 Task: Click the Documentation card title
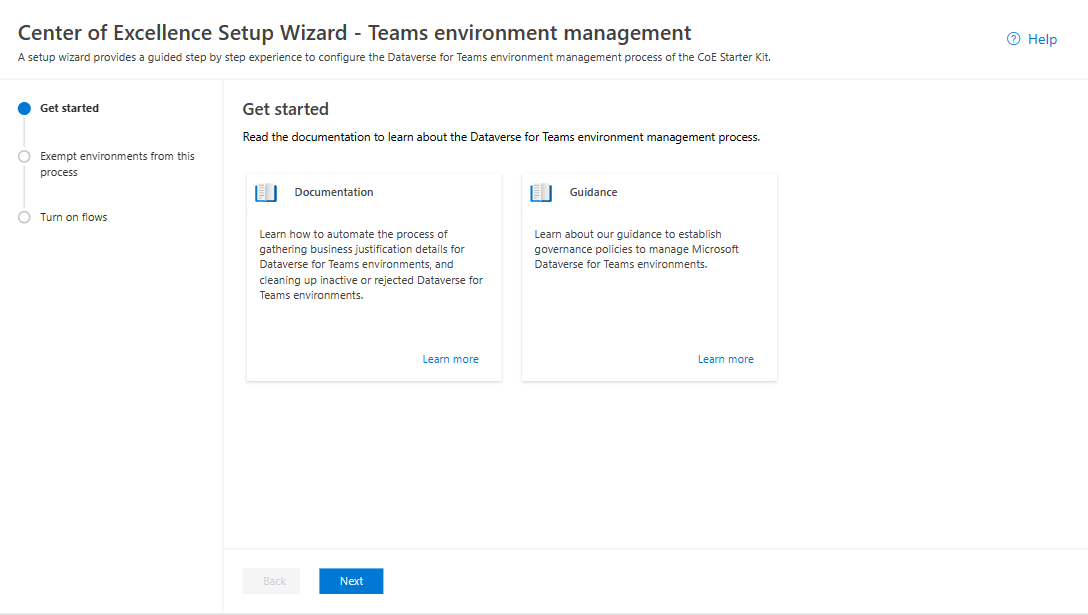pos(334,192)
